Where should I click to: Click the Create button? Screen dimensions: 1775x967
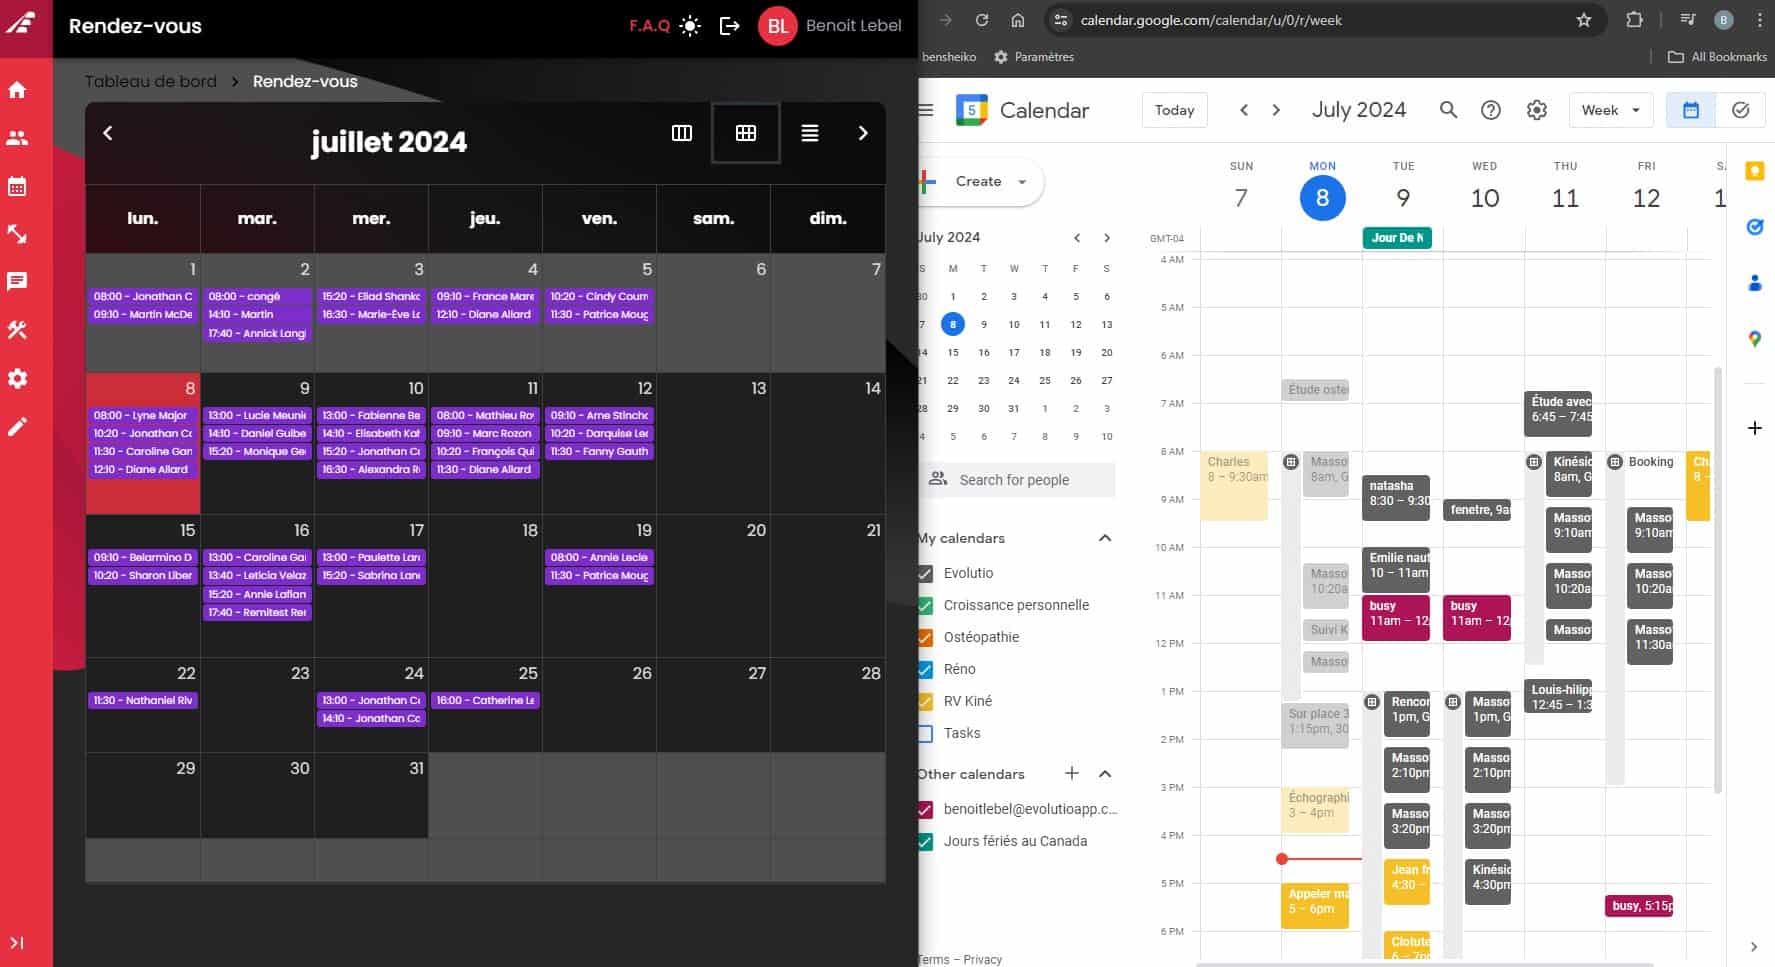pyautogui.click(x=977, y=181)
